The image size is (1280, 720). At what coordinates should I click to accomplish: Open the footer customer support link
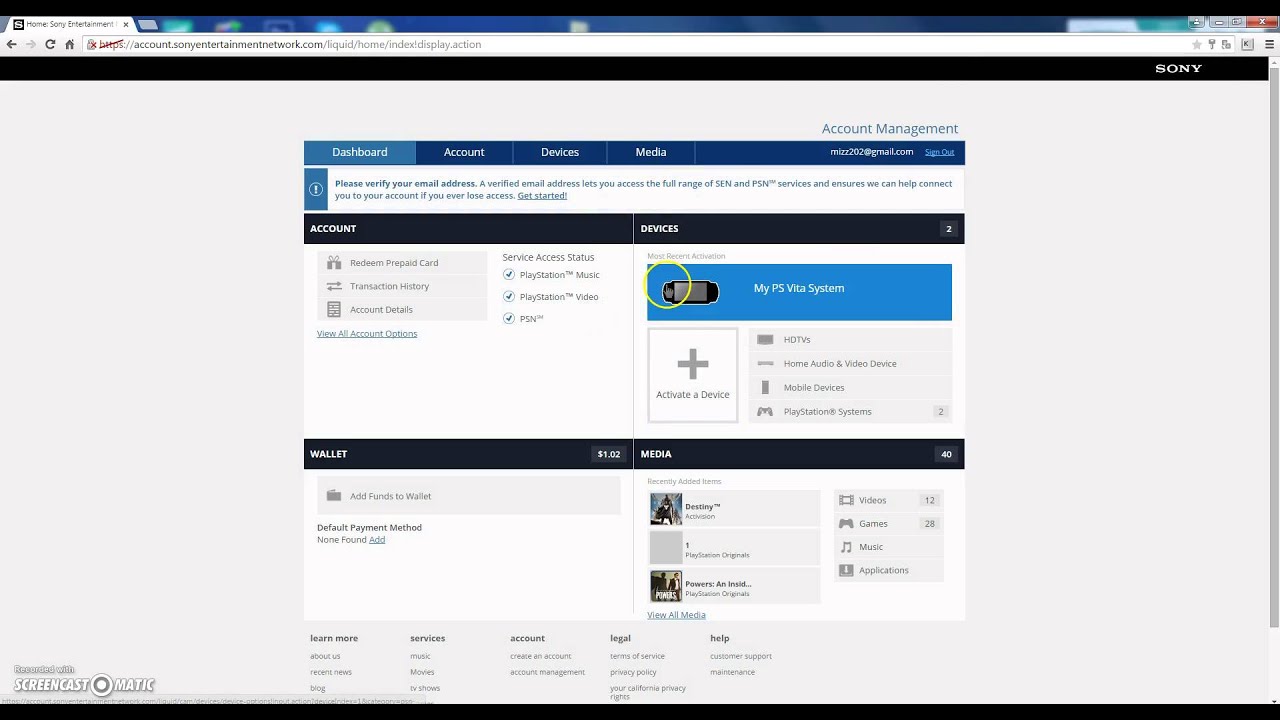(741, 656)
